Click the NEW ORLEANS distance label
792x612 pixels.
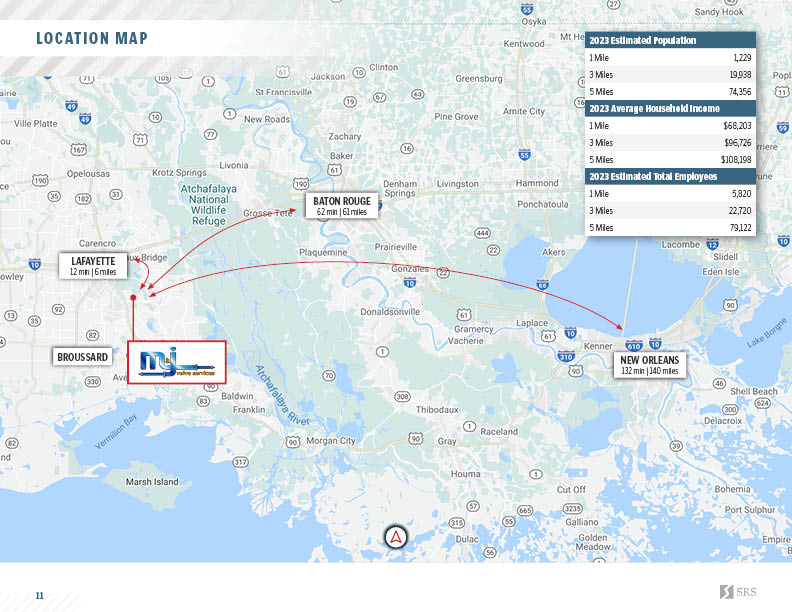click(650, 365)
